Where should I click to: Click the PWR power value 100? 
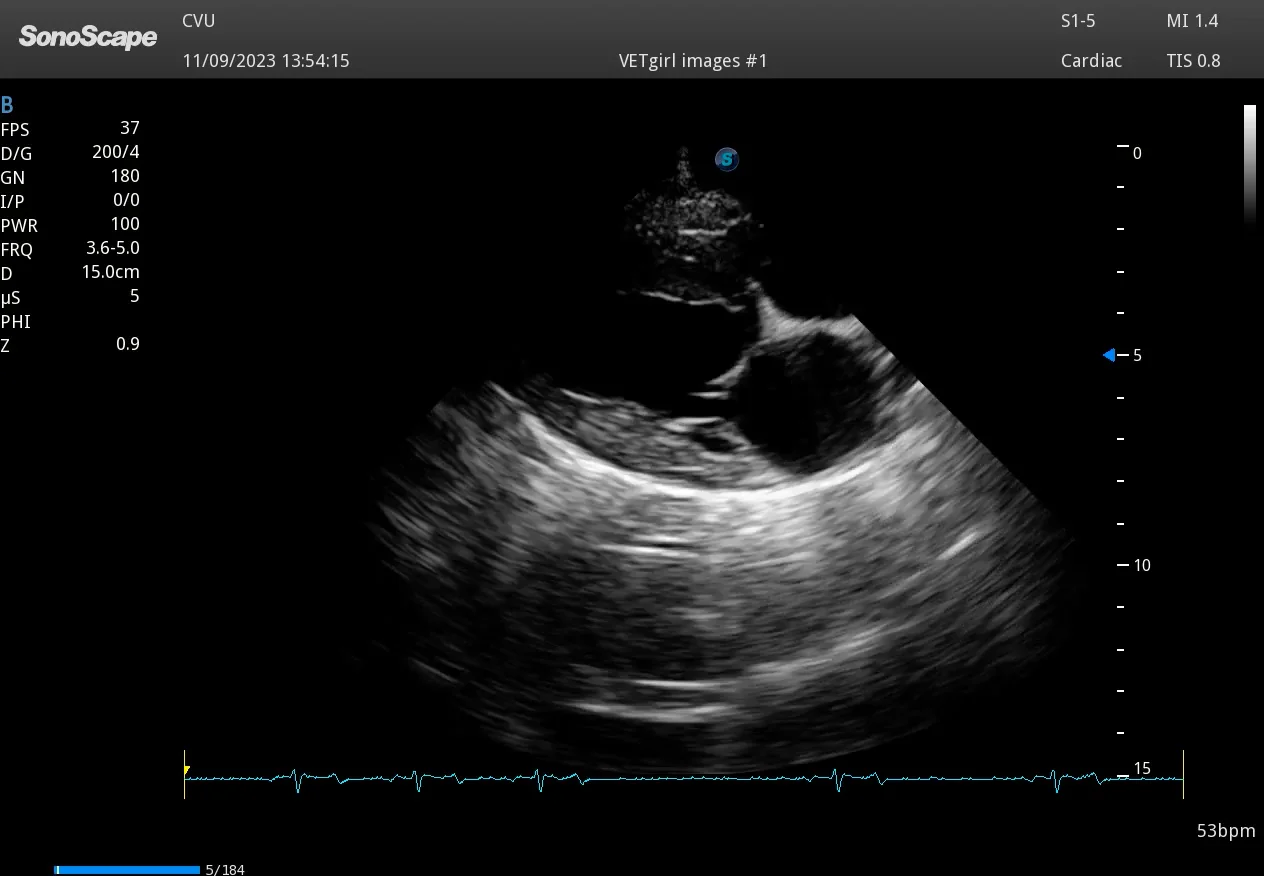[x=125, y=224]
